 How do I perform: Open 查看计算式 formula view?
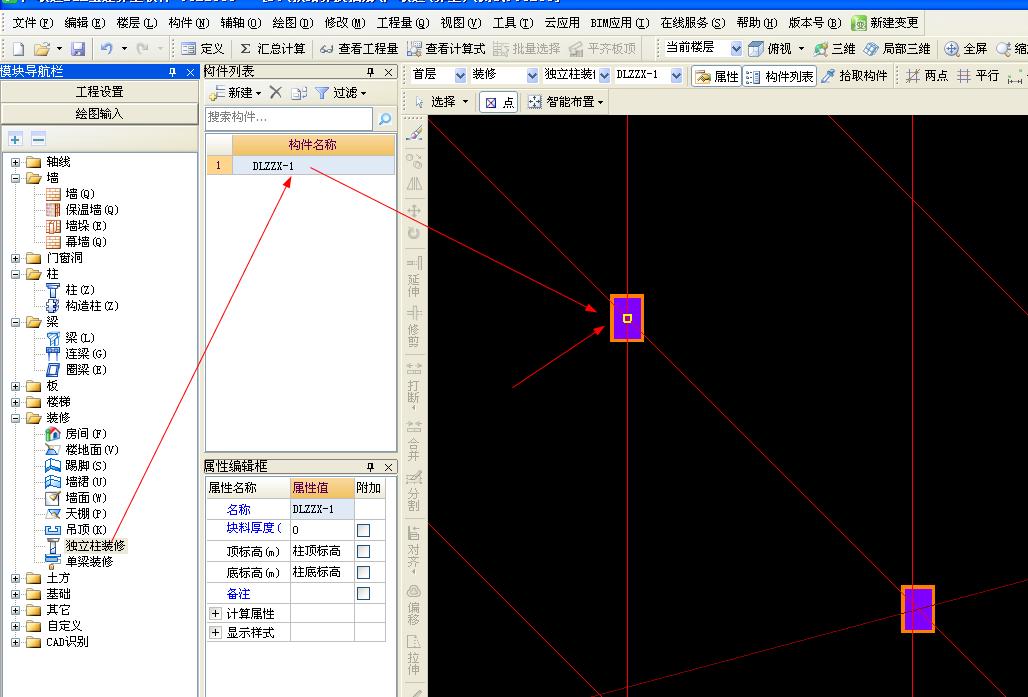[x=446, y=49]
